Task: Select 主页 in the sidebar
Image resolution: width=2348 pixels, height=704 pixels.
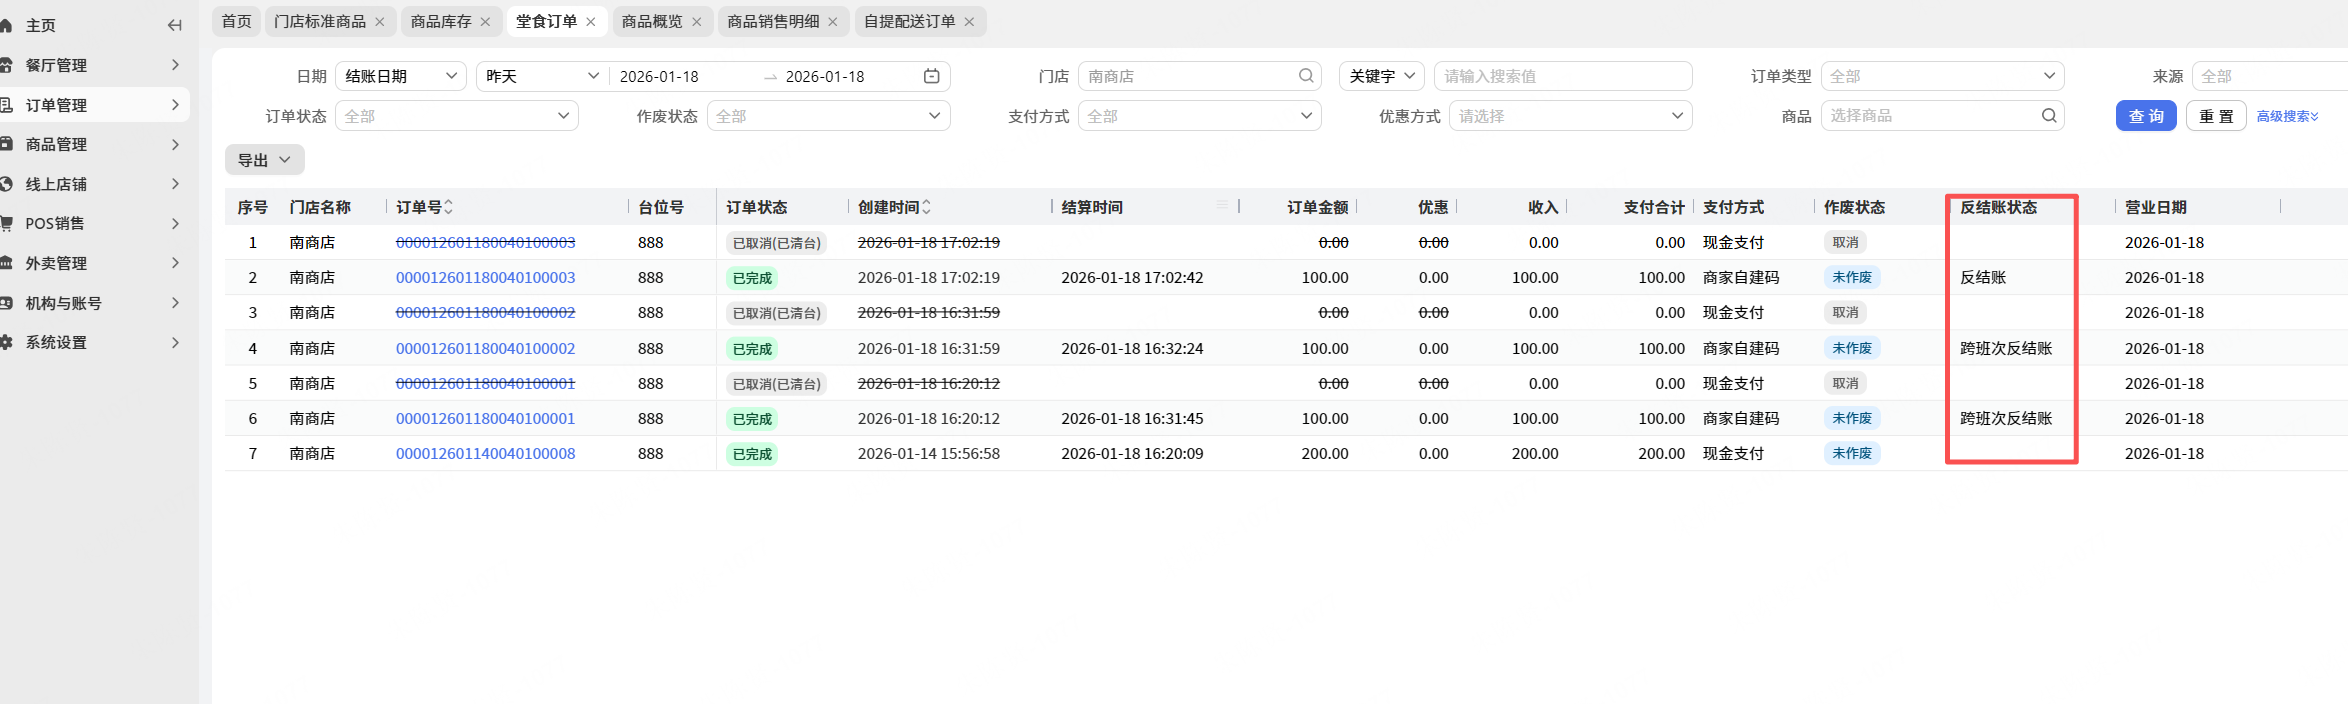Action: tap(41, 25)
